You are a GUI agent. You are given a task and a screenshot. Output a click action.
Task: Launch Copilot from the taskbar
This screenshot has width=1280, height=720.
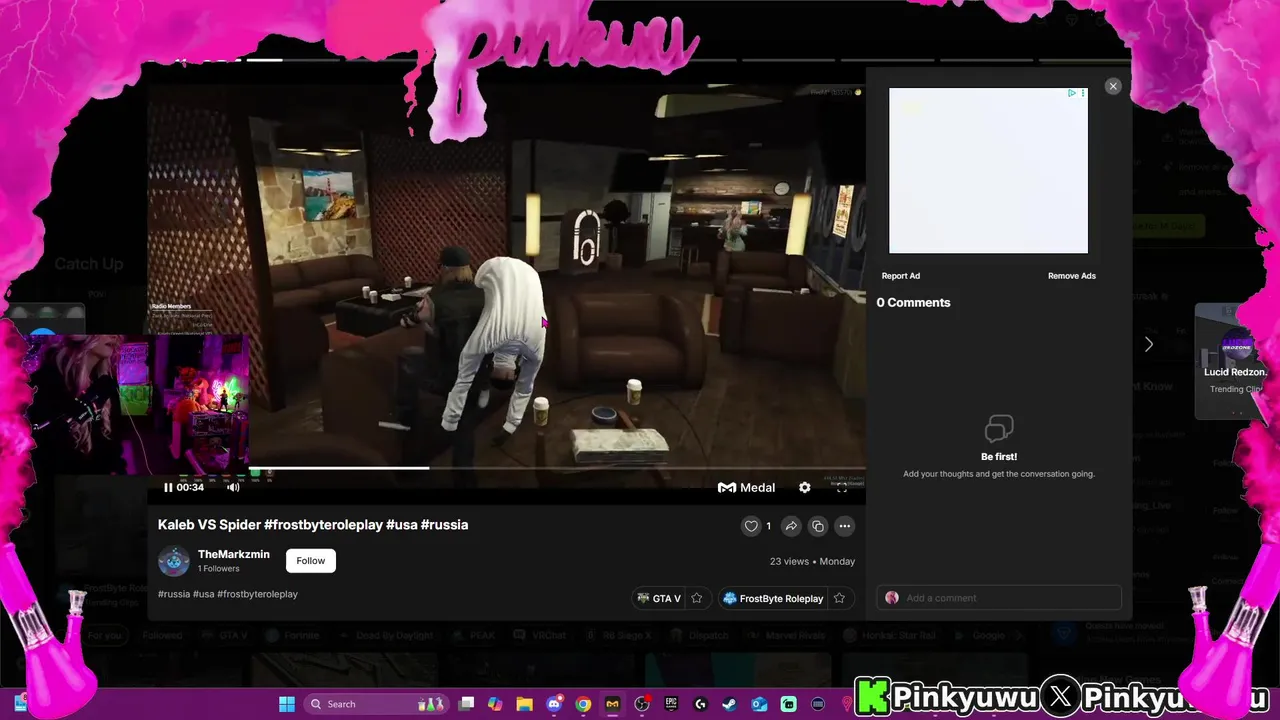[495, 704]
